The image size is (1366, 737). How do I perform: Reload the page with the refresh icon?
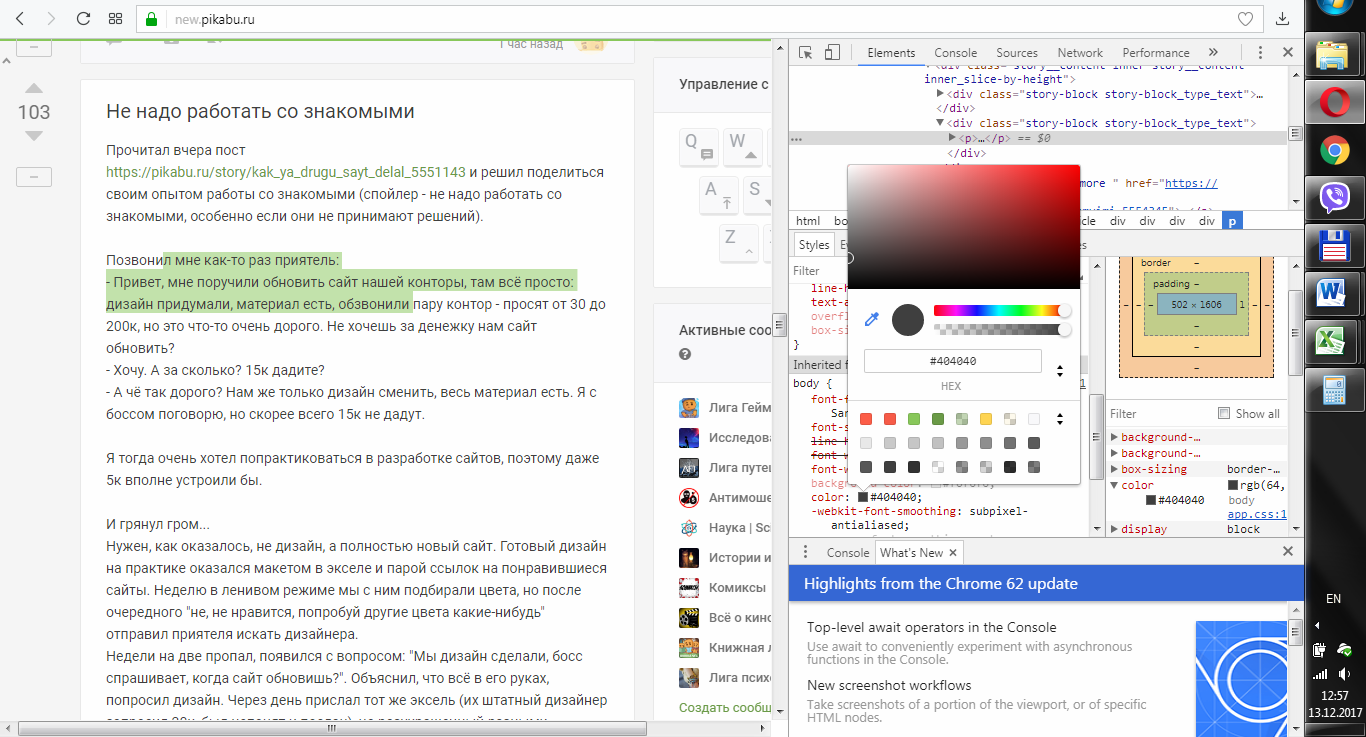pyautogui.click(x=83, y=19)
